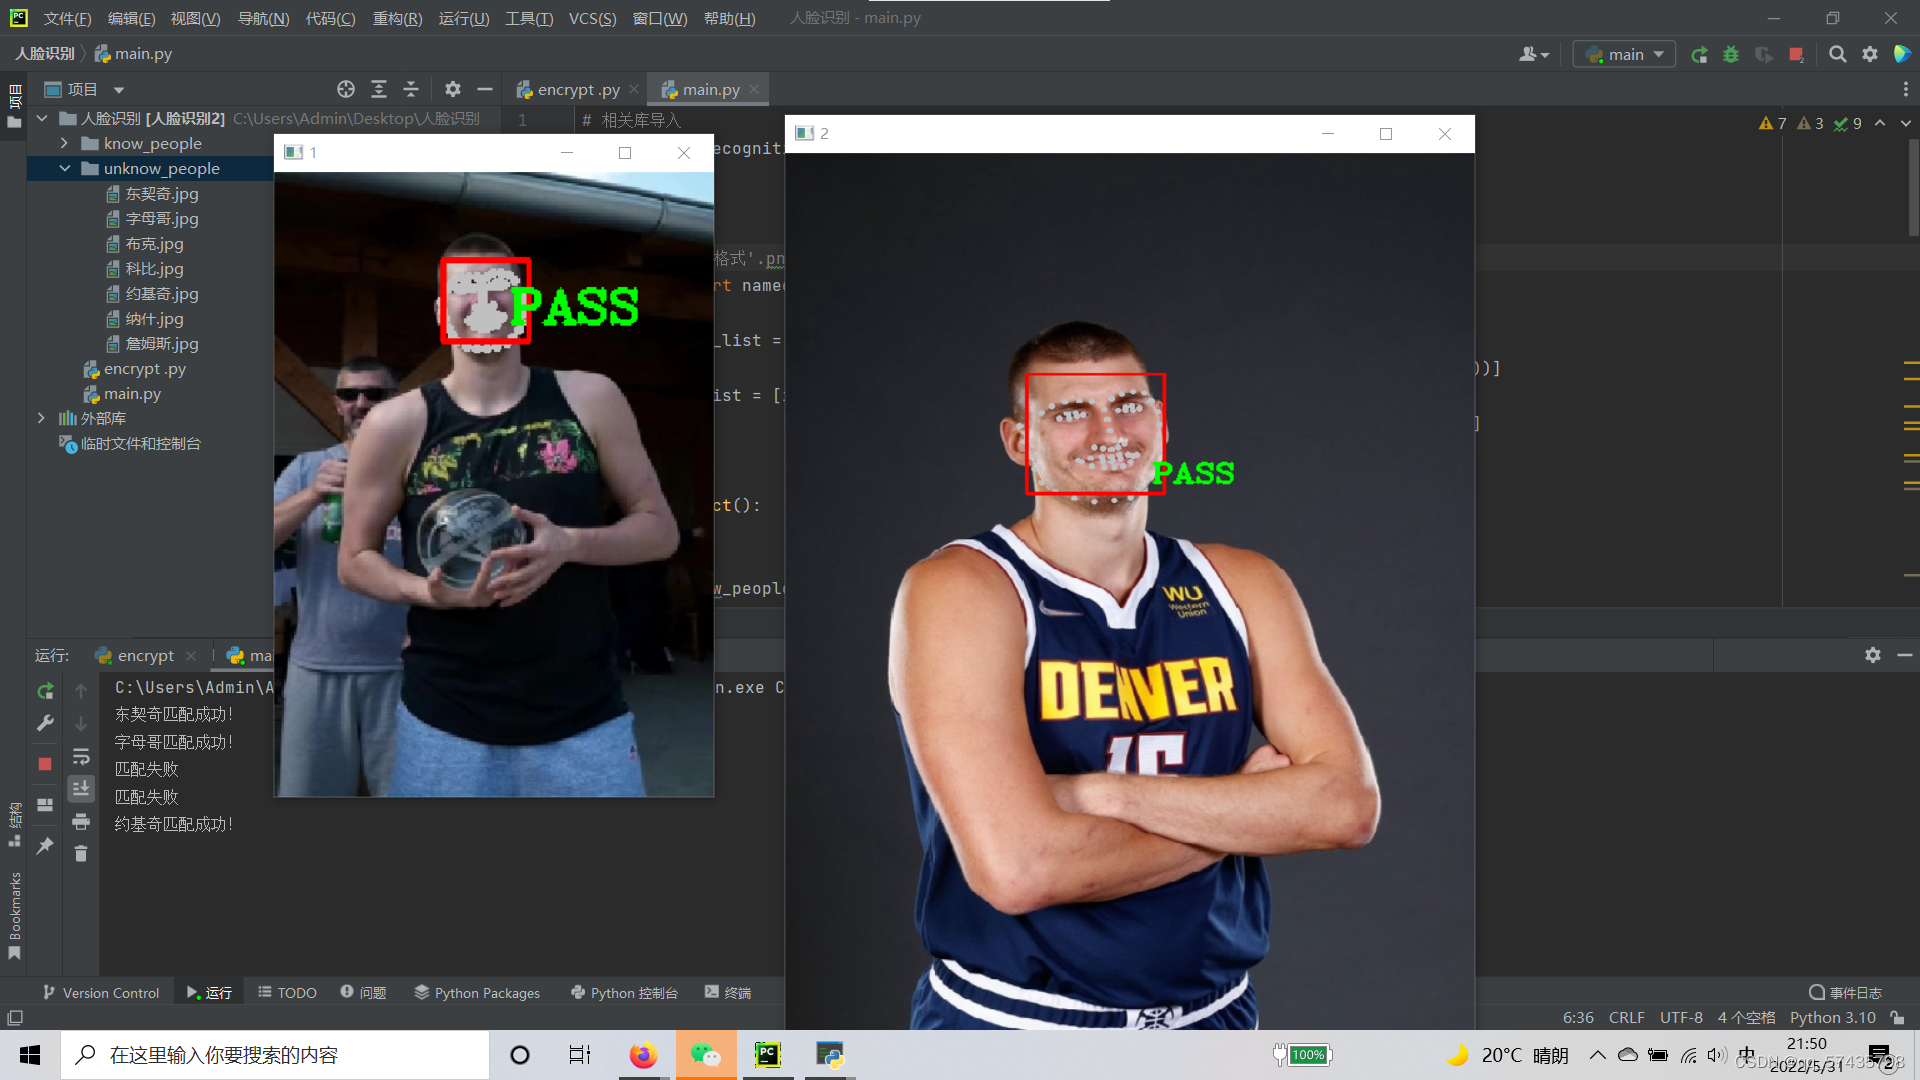Toggle soft-wrap in the run console
The height and width of the screenshot is (1080, 1920).
coord(81,757)
